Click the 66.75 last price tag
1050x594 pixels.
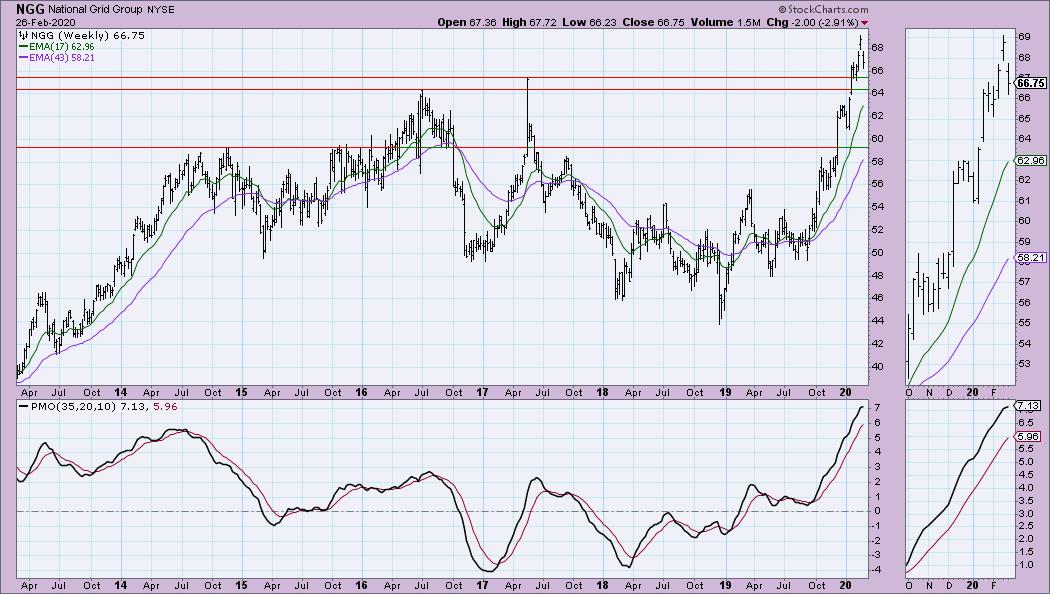1031,83
